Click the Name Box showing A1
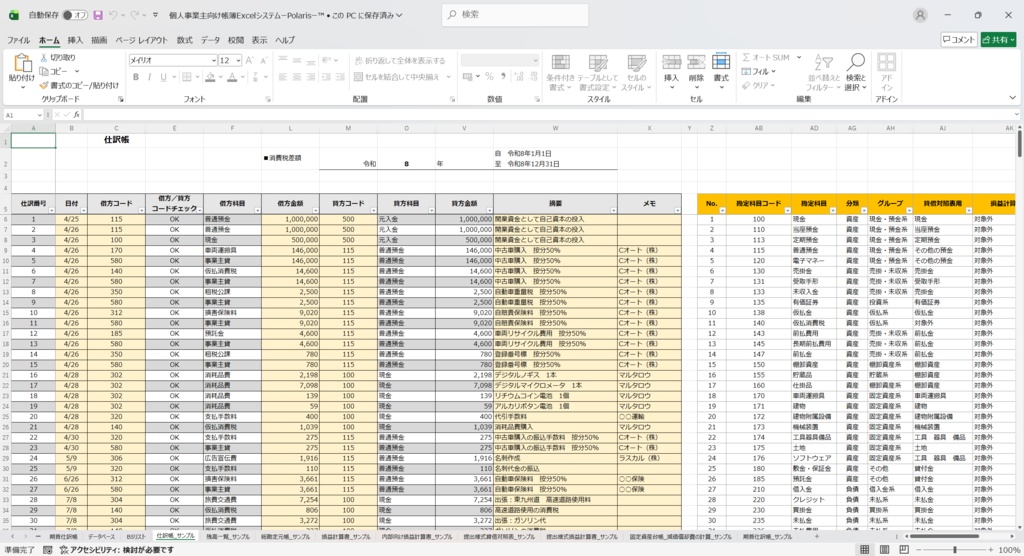This screenshot has width=1024, height=556. click(x=23, y=115)
